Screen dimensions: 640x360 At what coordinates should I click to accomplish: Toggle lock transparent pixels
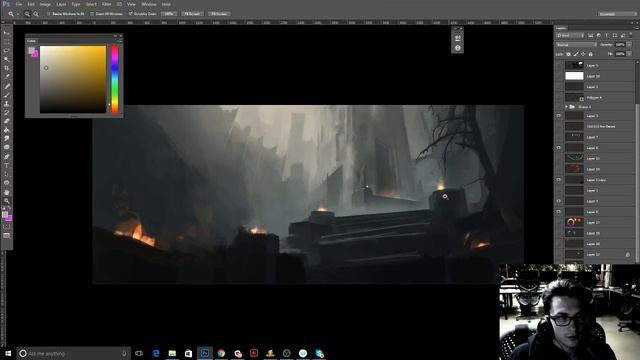[569, 54]
